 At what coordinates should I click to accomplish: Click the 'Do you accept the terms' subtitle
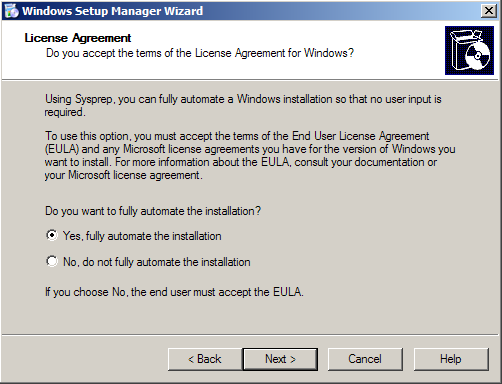pyautogui.click(x=200, y=53)
